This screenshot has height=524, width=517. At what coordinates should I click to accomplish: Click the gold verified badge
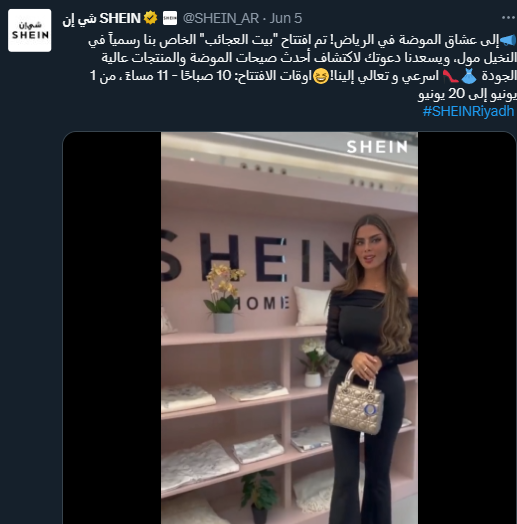click(x=150, y=18)
